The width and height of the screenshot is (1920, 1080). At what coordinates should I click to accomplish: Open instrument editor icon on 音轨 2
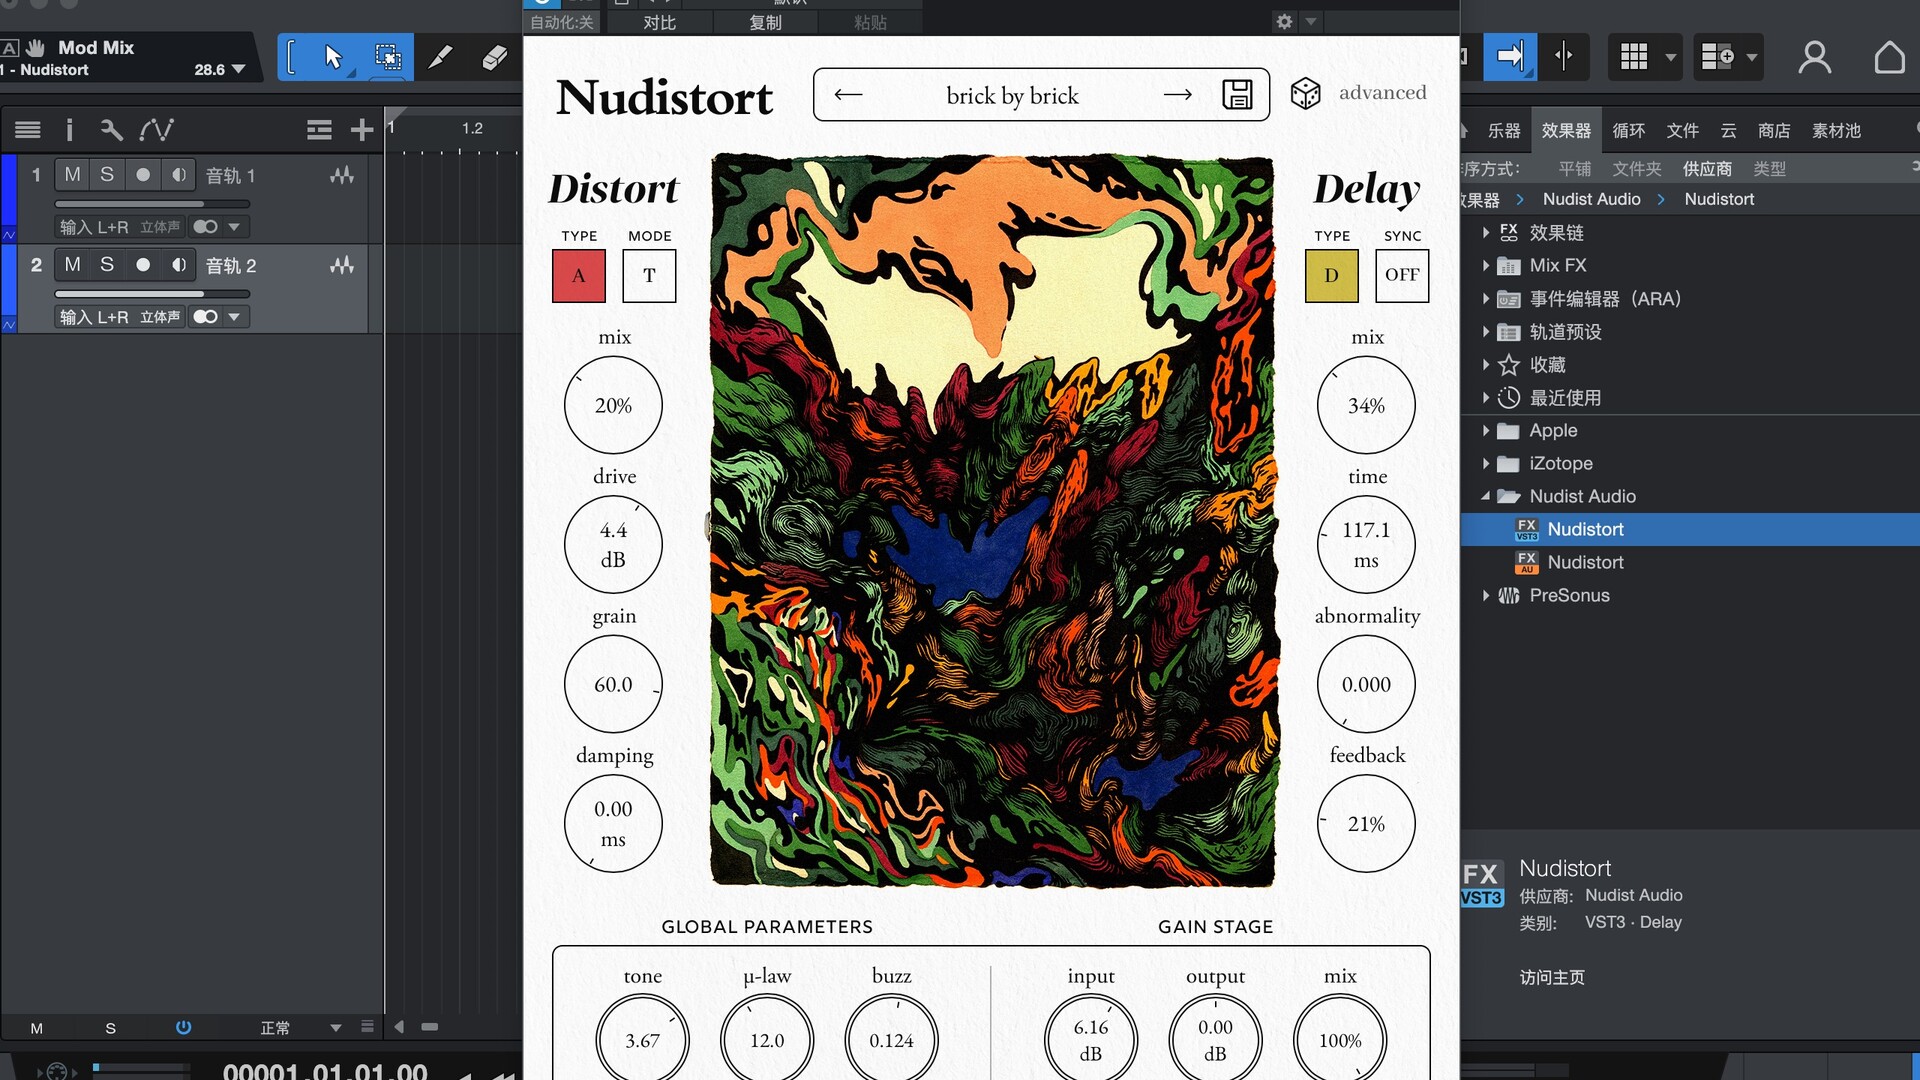[342, 265]
